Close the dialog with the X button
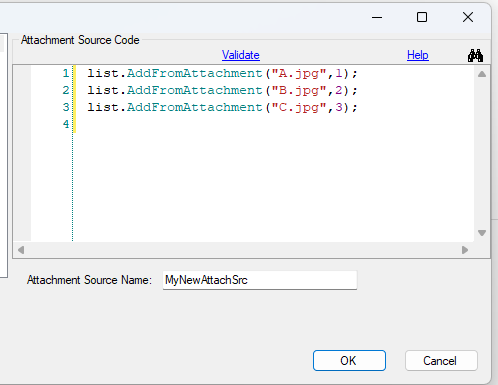 click(468, 17)
